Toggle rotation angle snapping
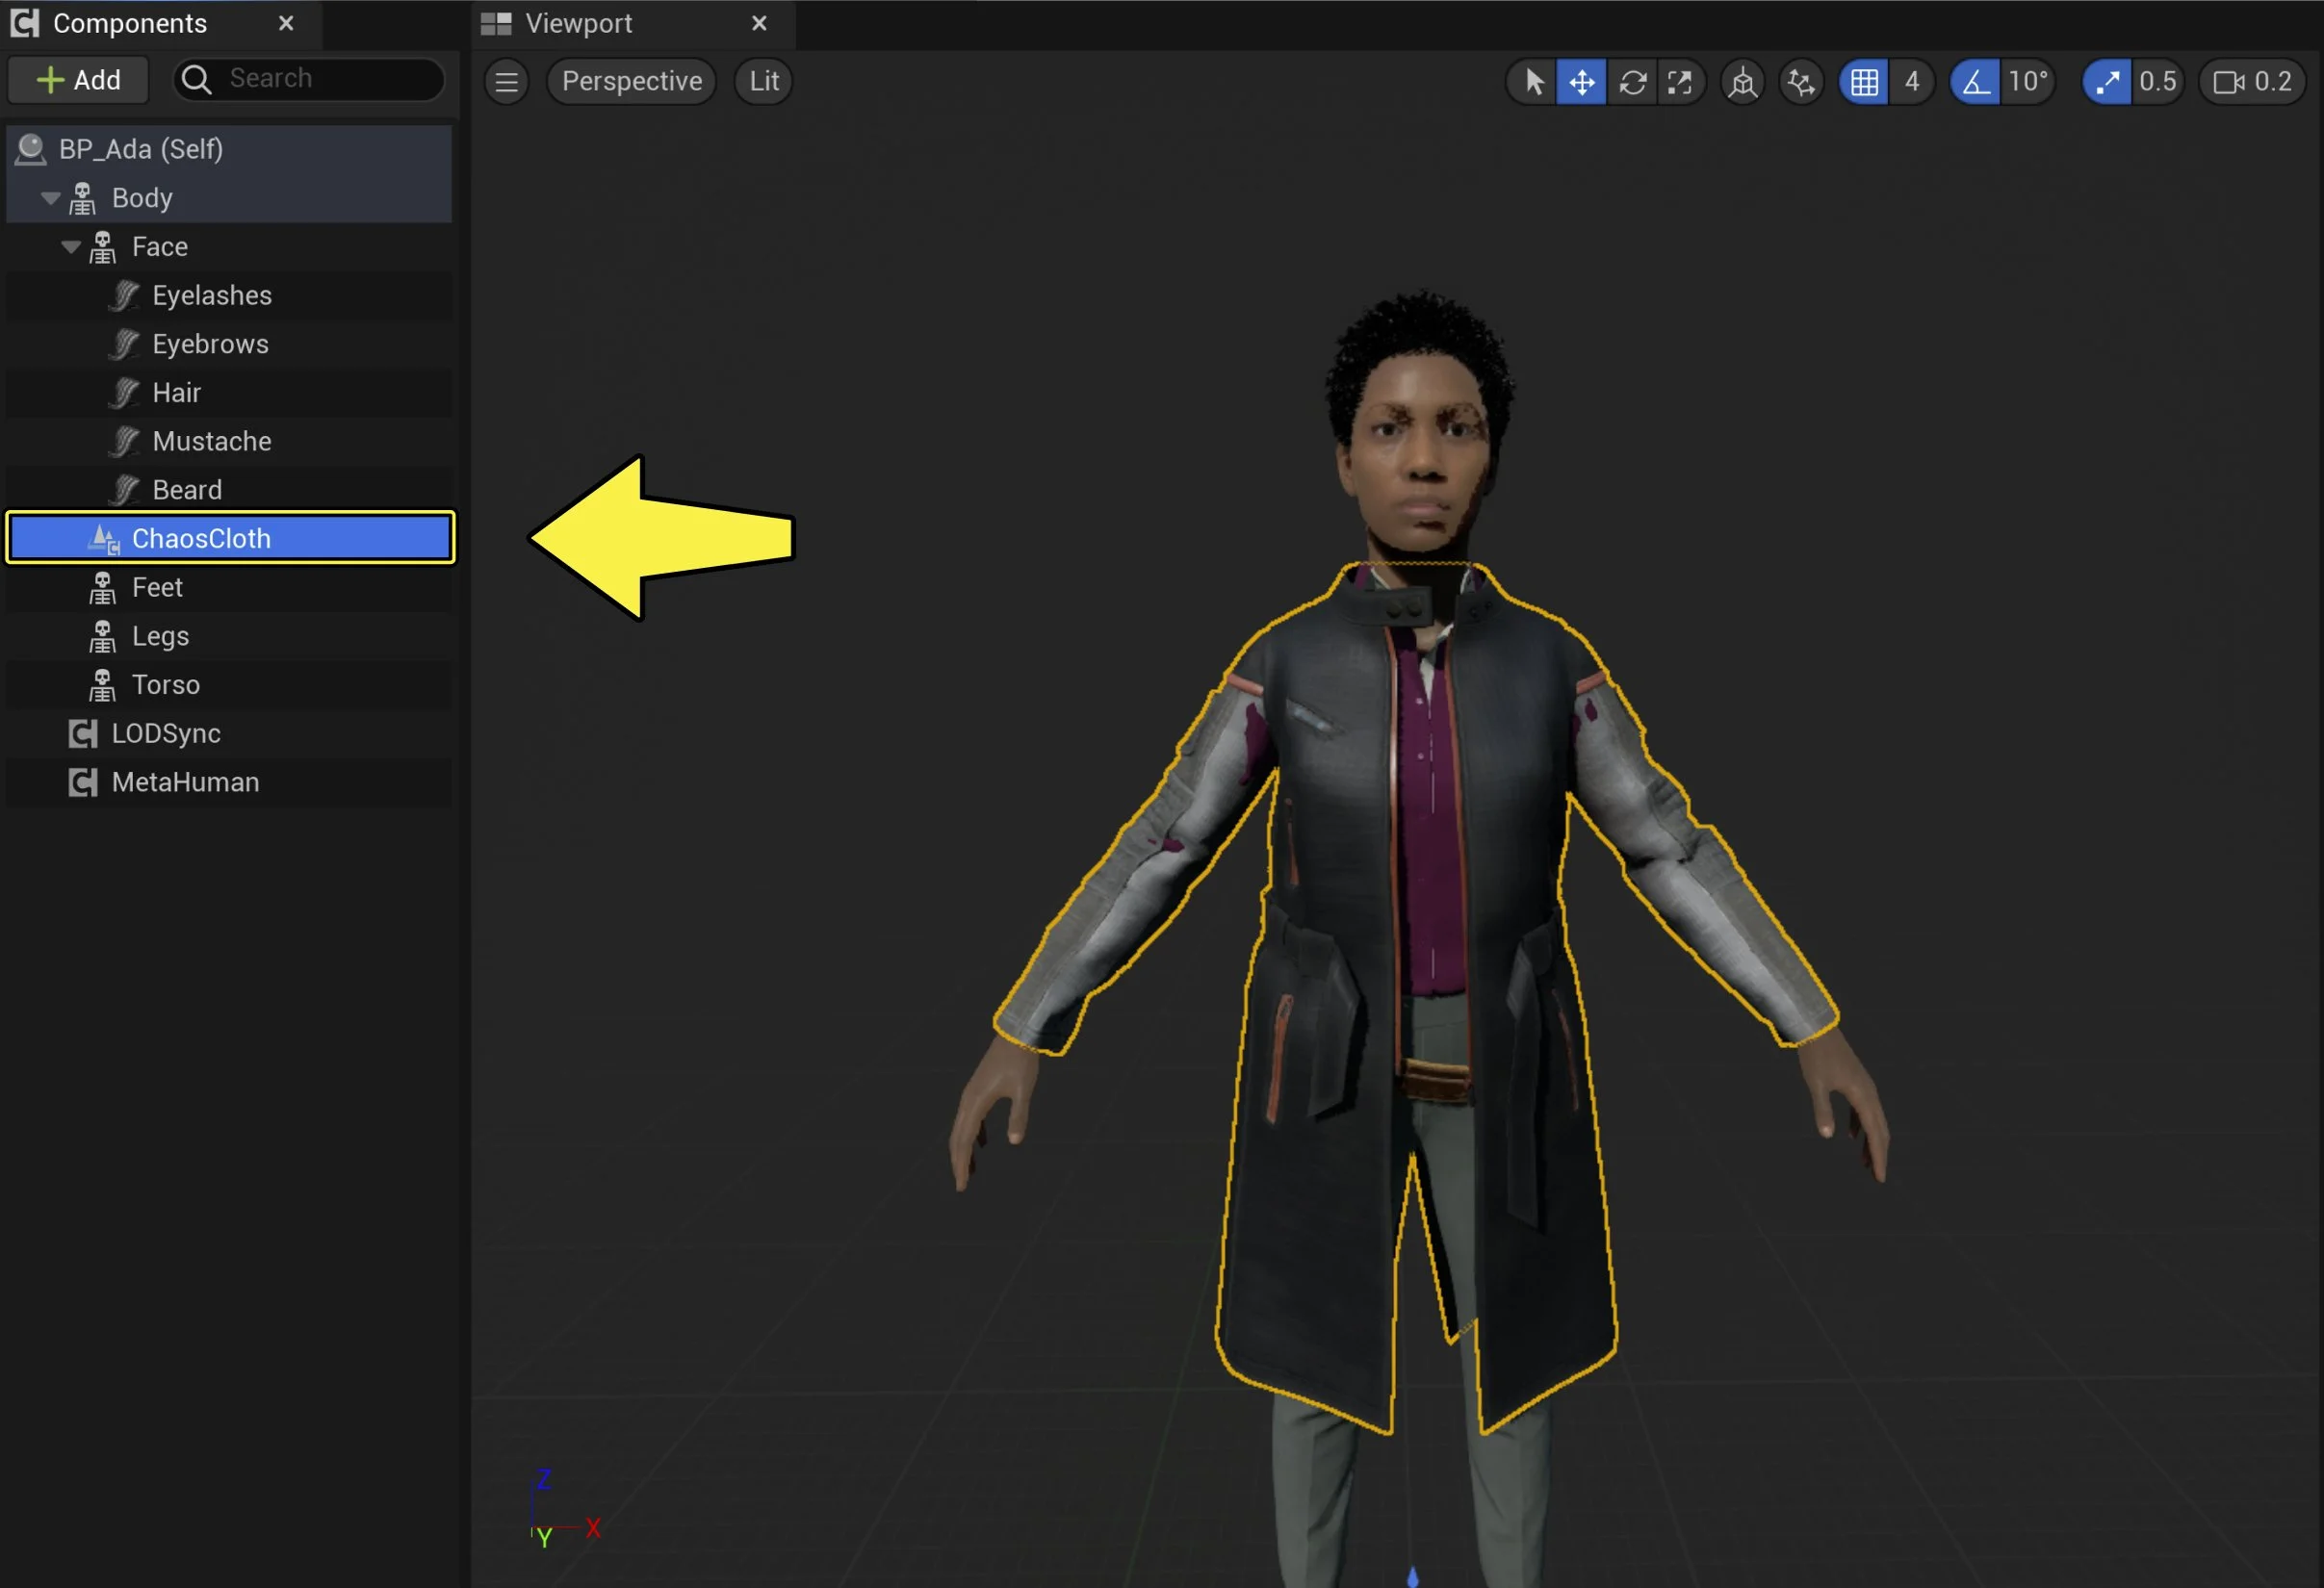Screen dimensions: 2324x1588 click(1975, 81)
